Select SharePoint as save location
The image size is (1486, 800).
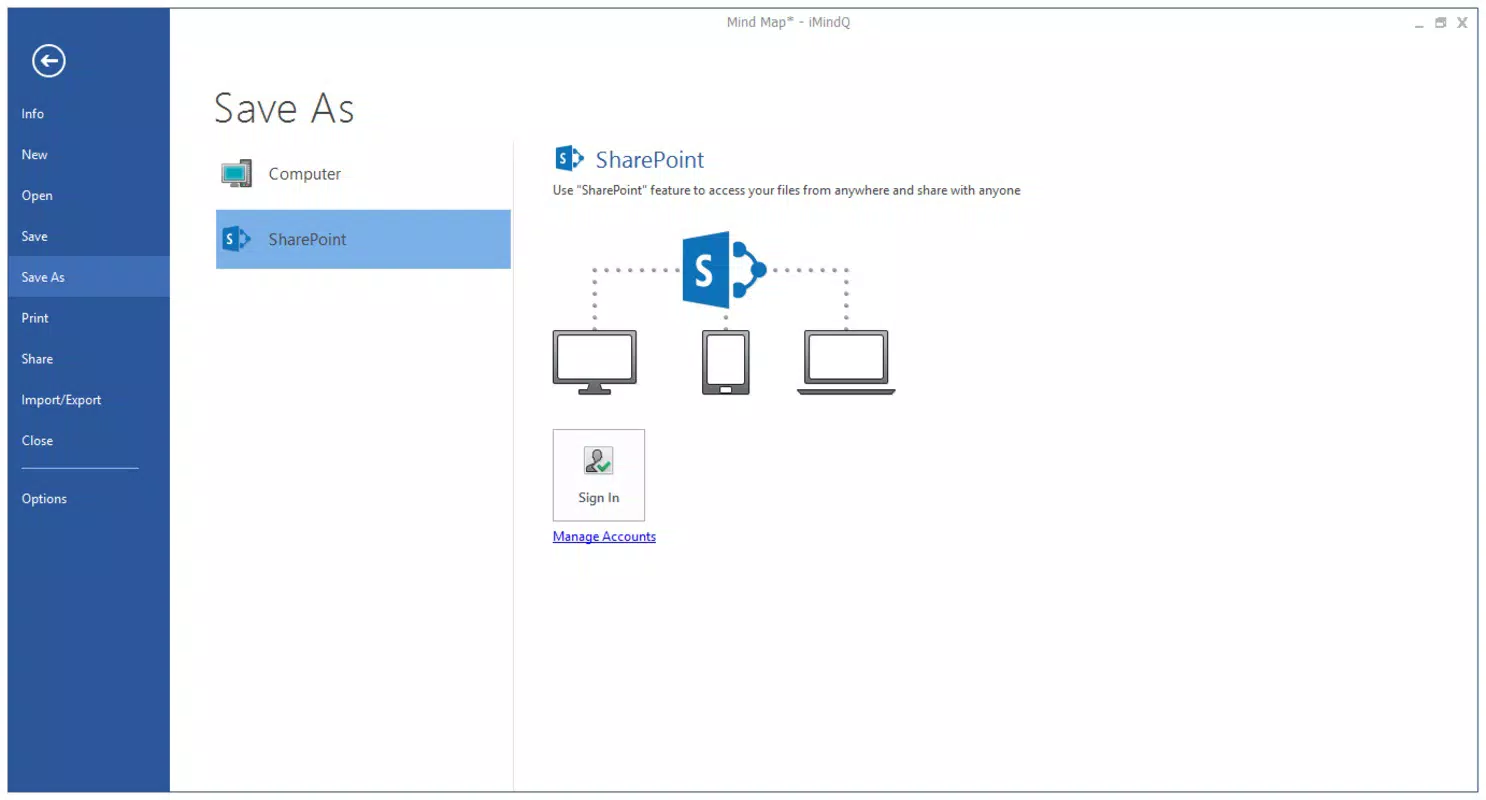point(363,239)
